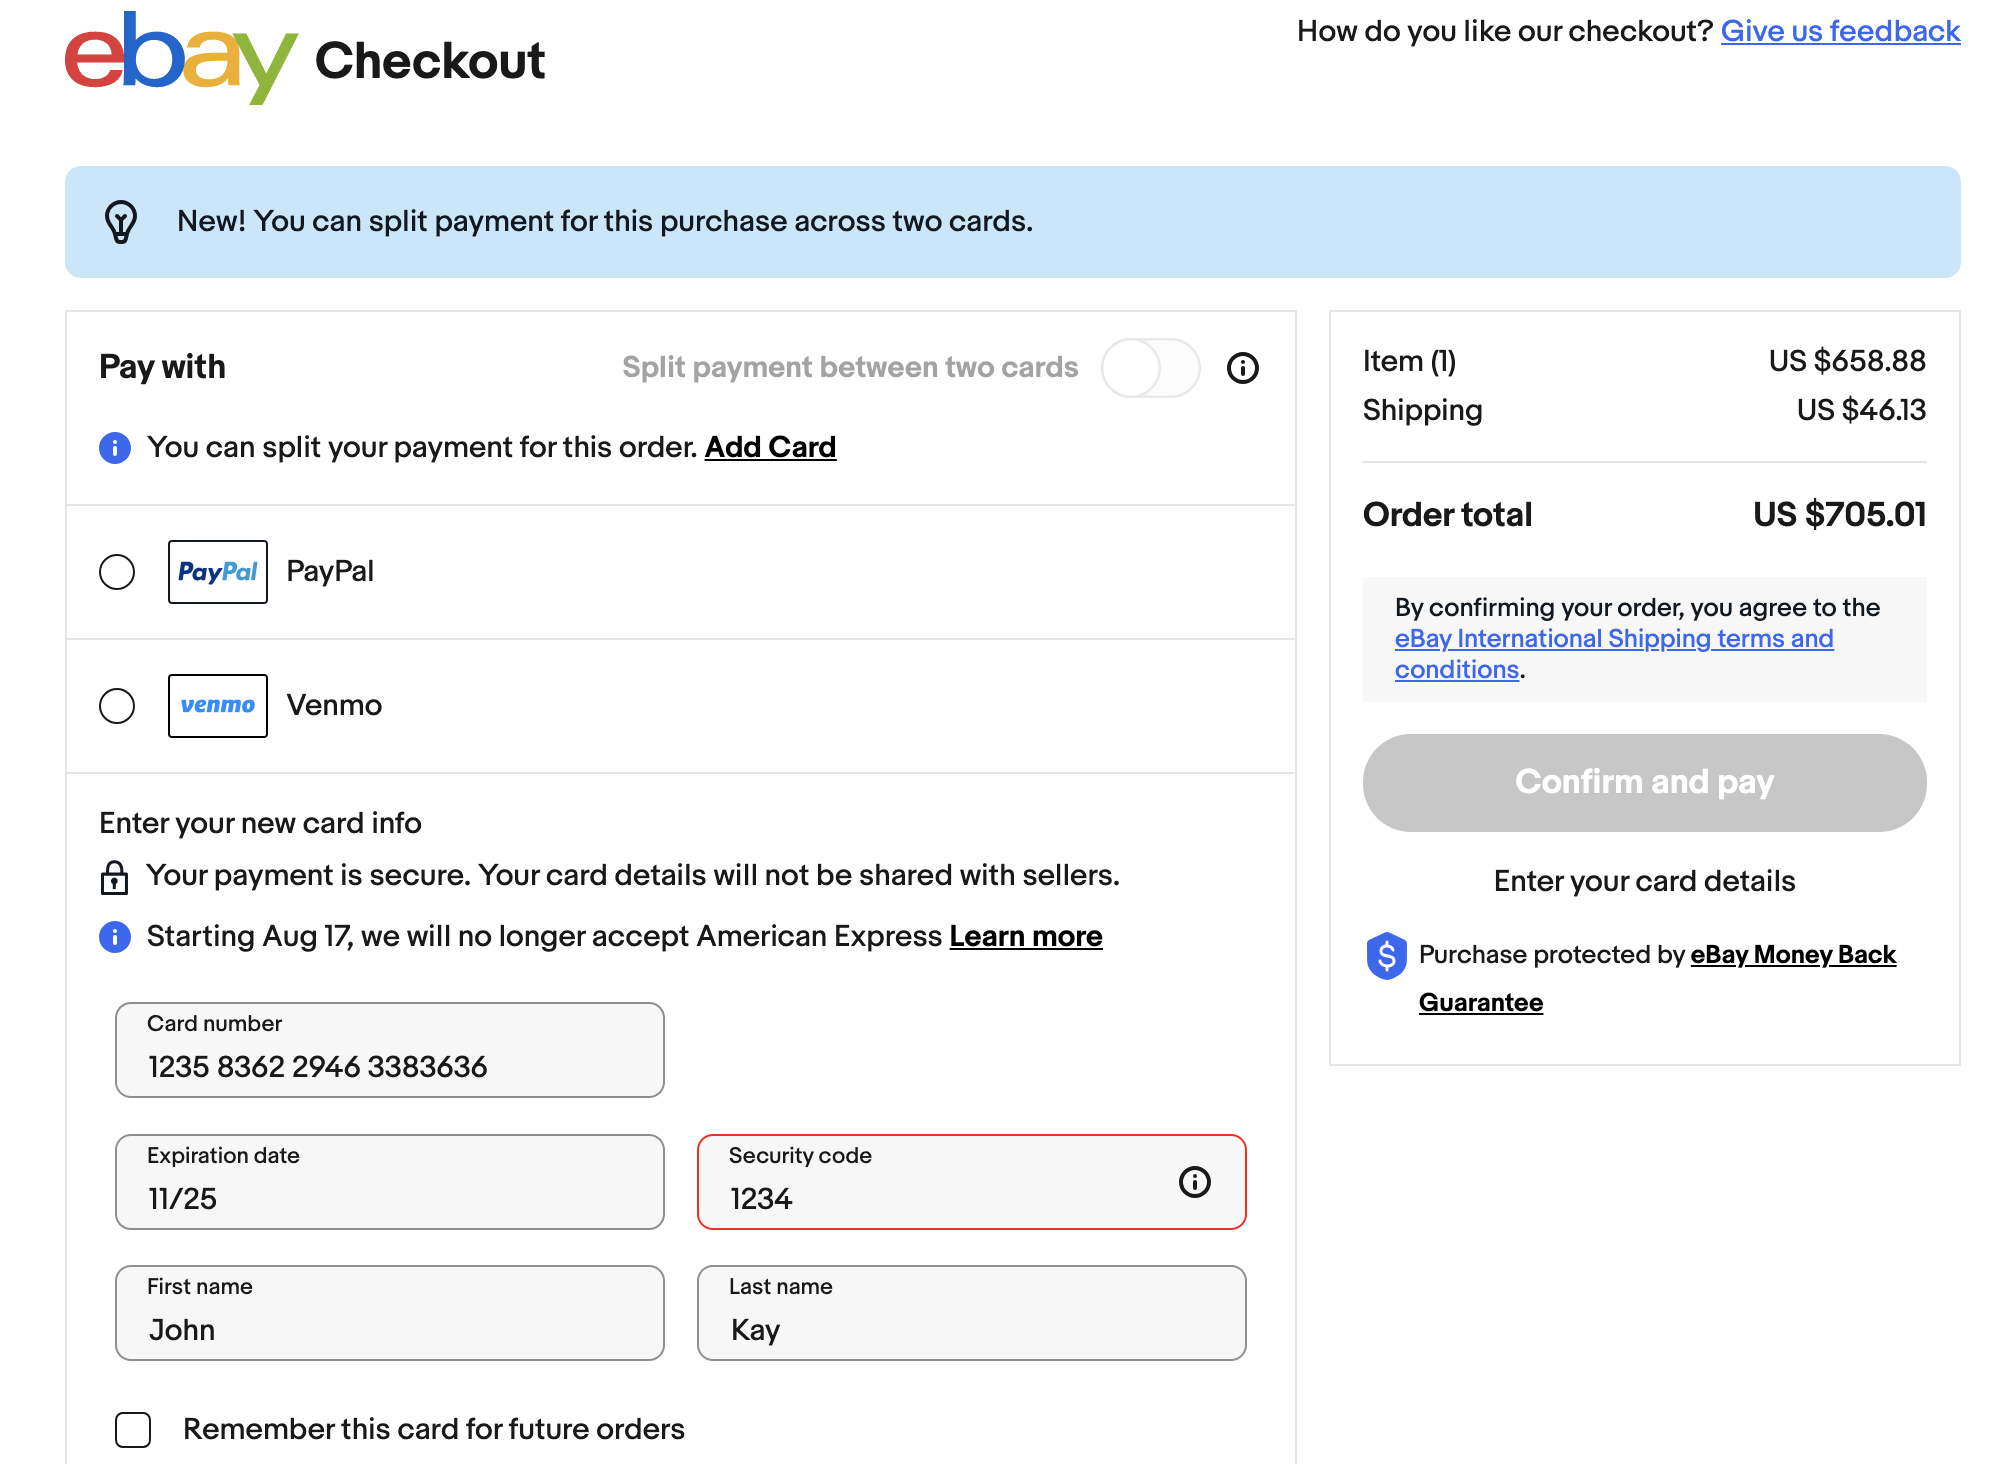Click into the Card number field
This screenshot has height=1464, width=1993.
[390, 1051]
